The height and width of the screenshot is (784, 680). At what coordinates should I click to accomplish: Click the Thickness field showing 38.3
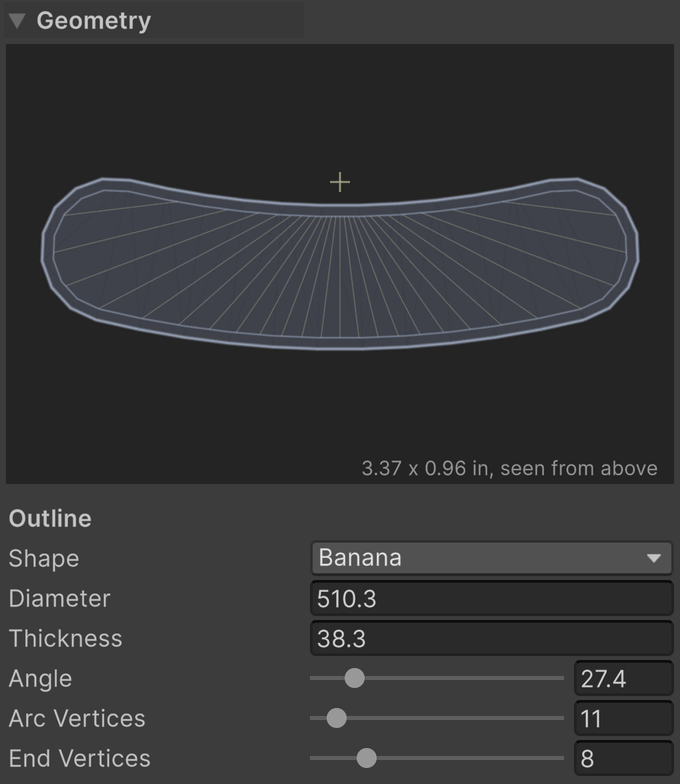click(x=492, y=638)
